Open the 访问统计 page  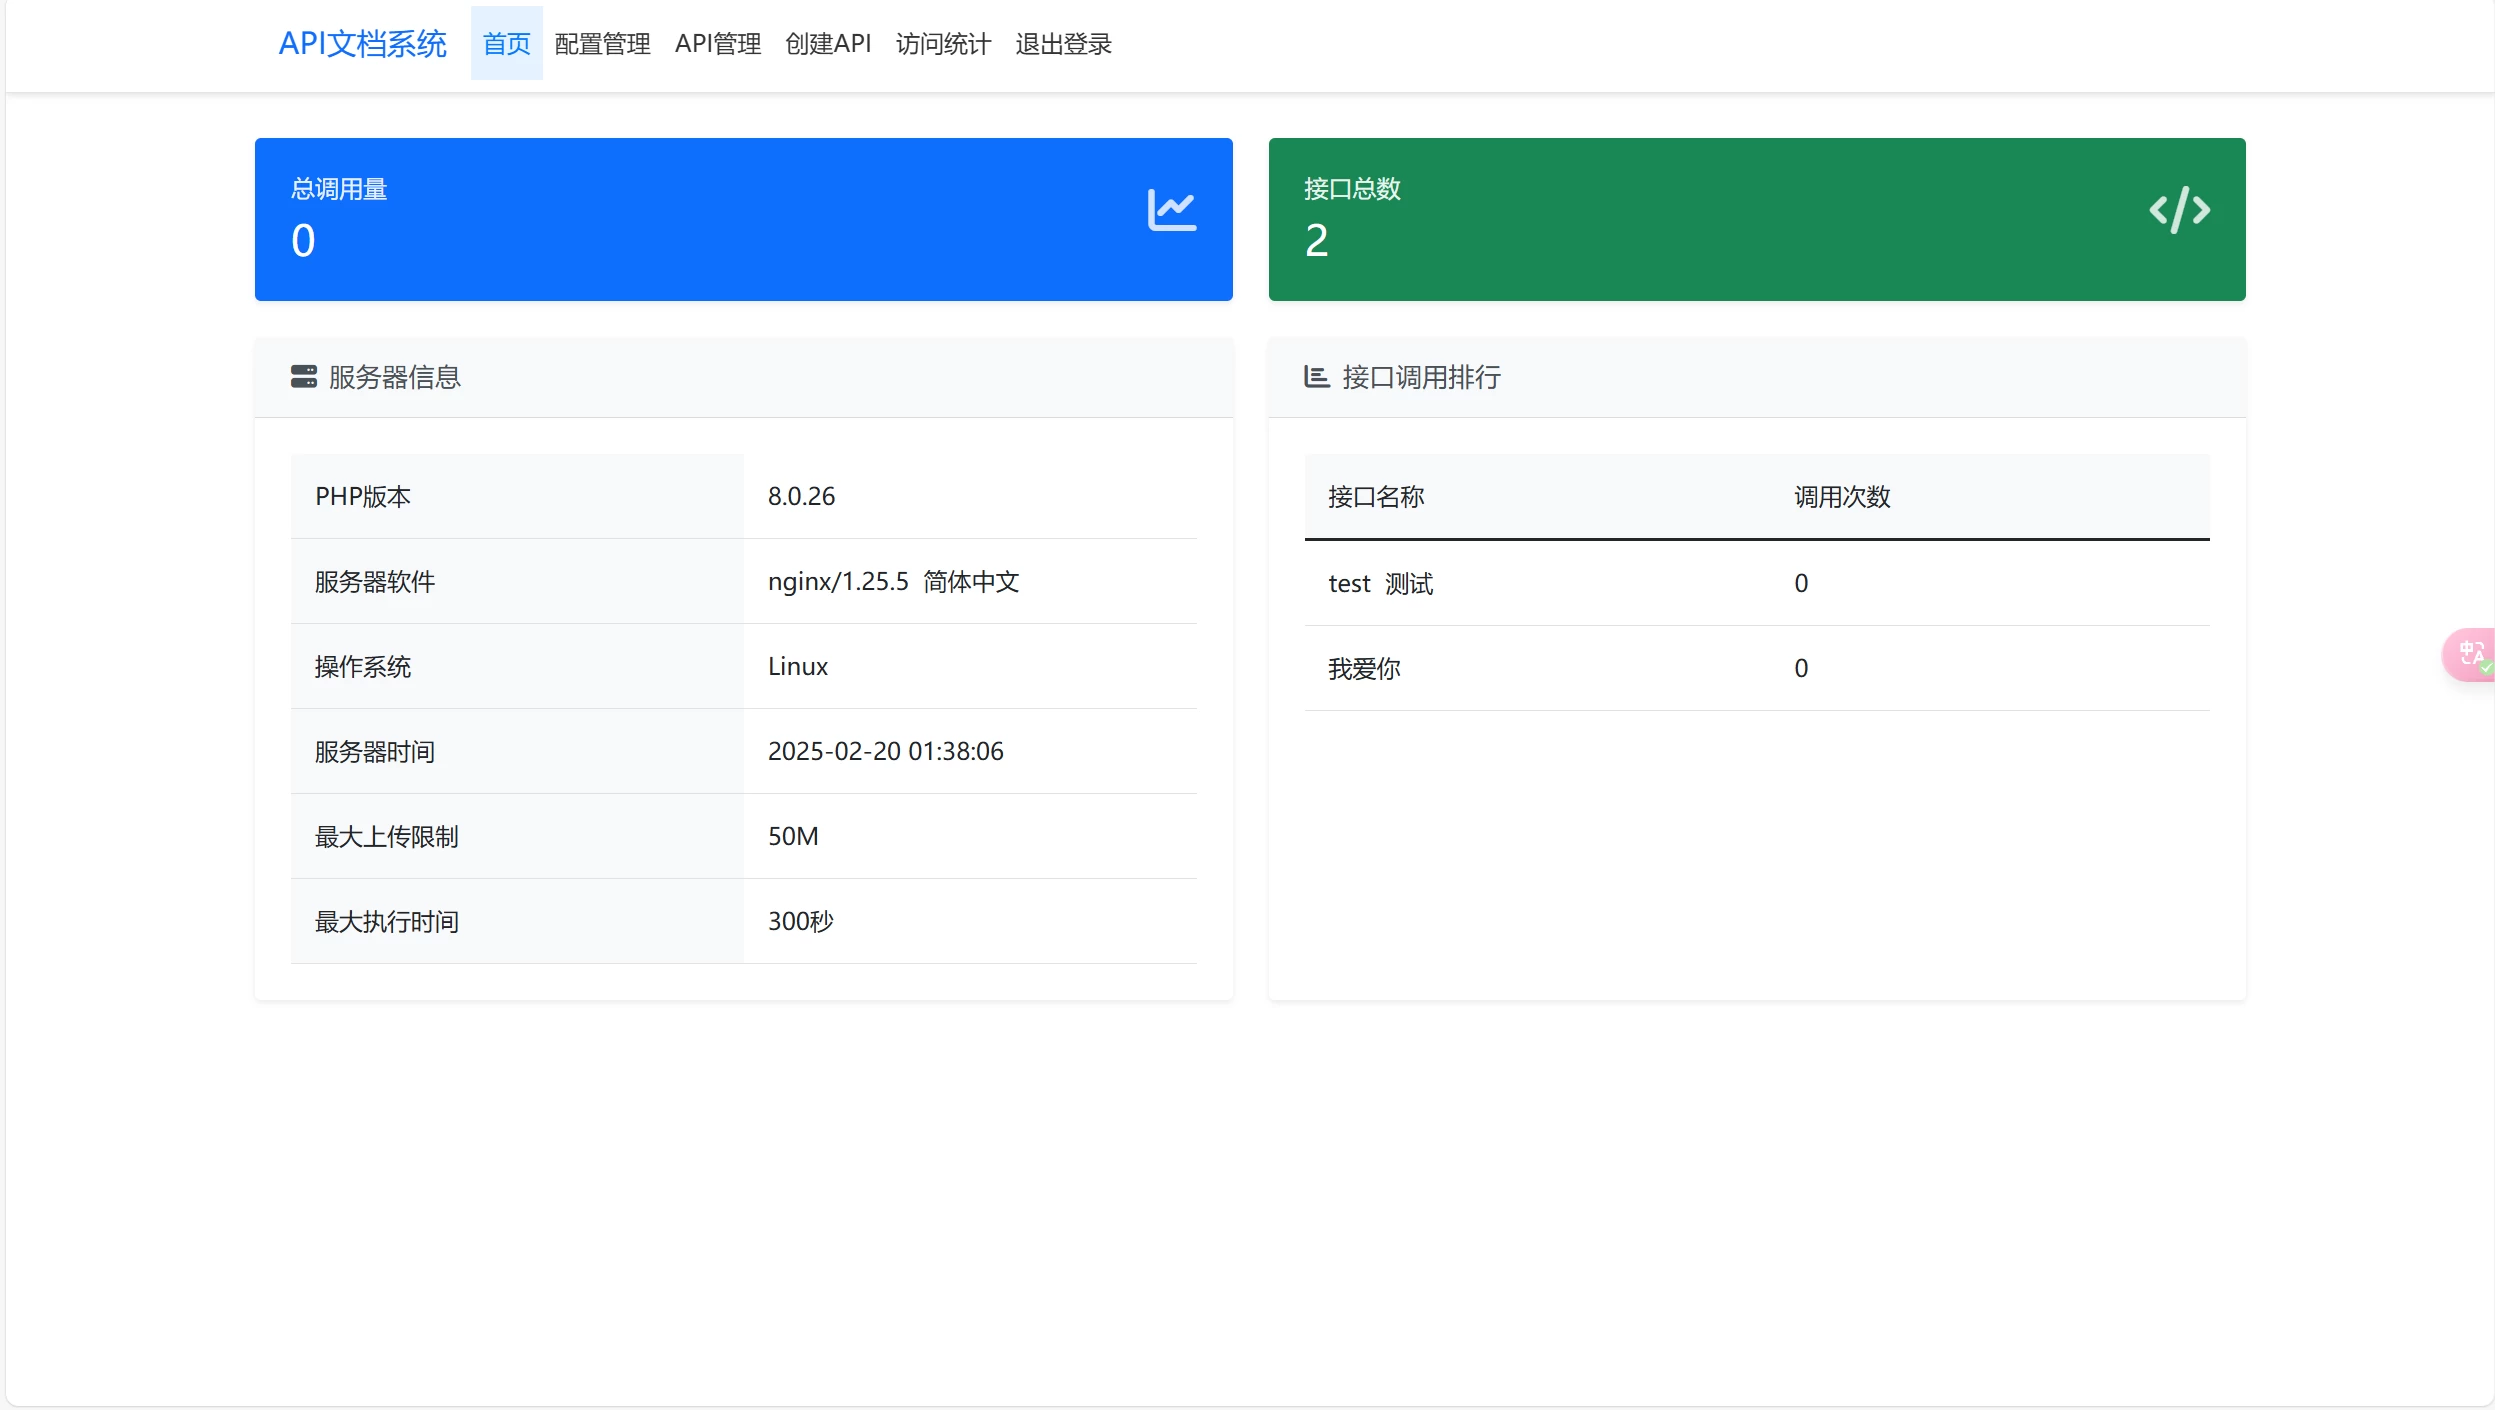941,43
